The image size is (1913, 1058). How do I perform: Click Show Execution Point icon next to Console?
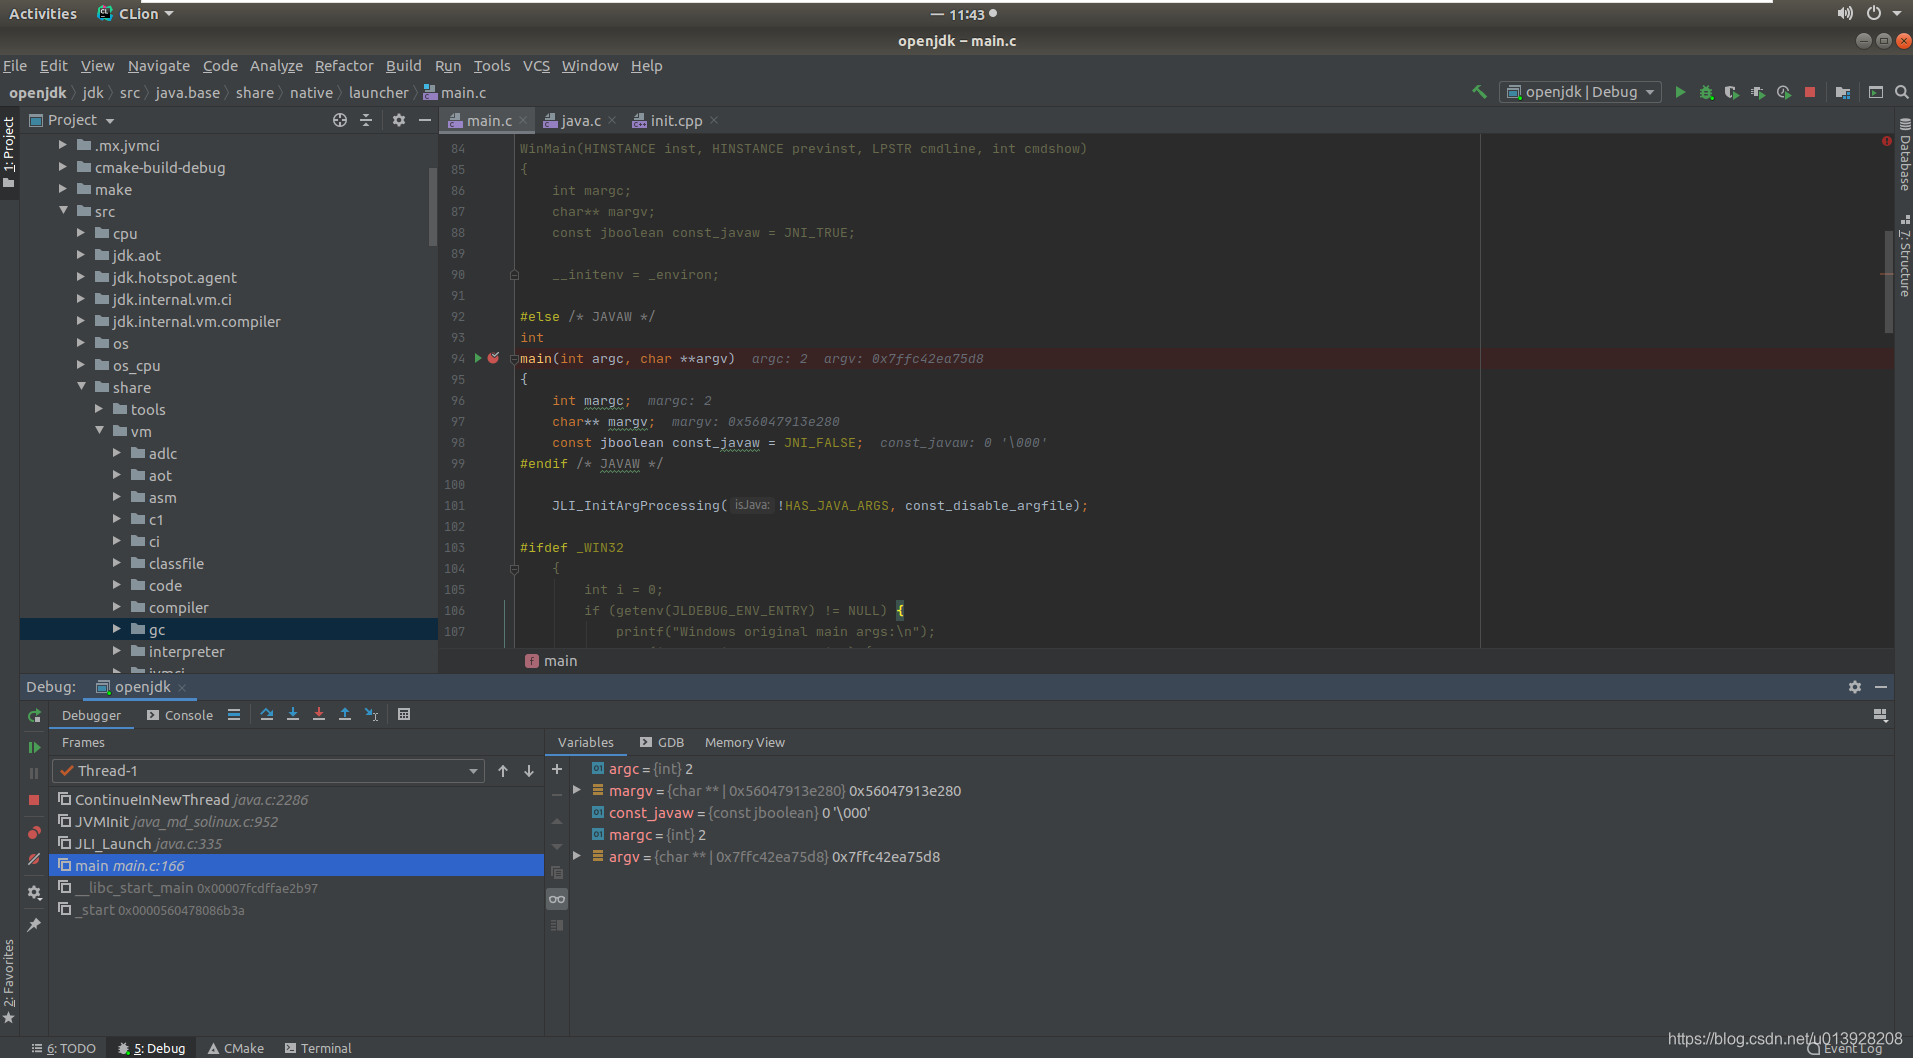tap(234, 714)
